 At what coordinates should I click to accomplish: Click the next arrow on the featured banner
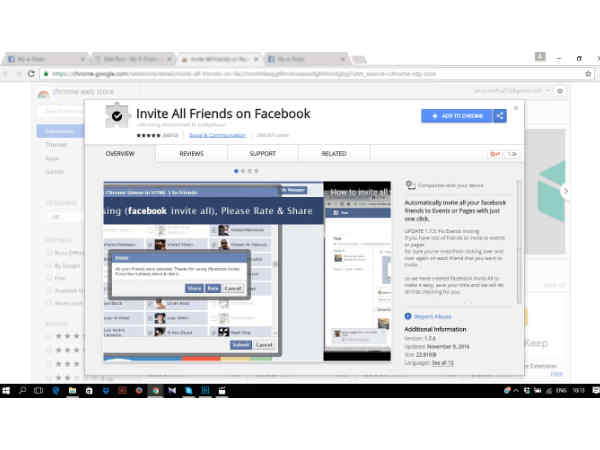(x=566, y=191)
